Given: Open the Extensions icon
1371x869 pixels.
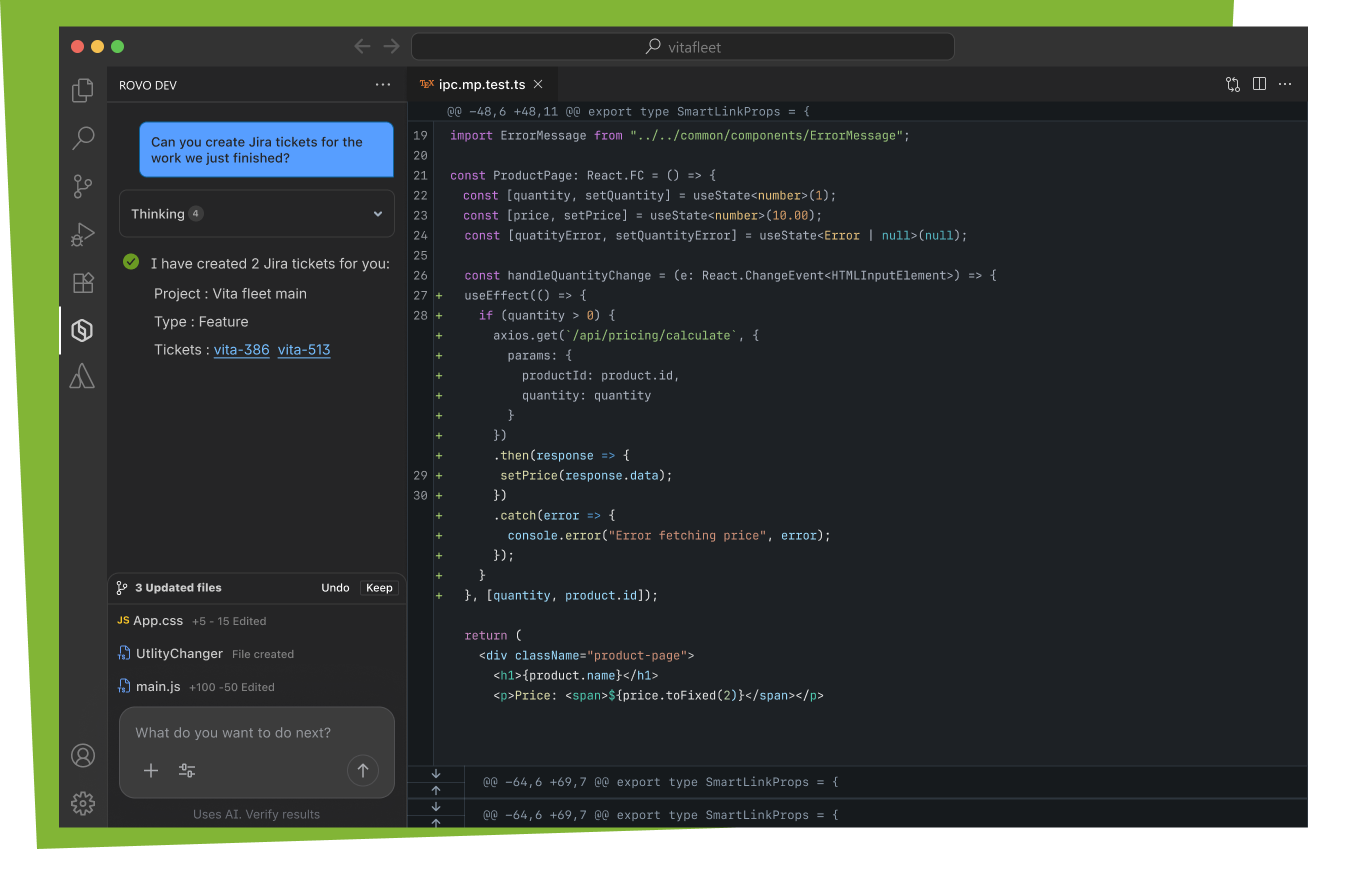Looking at the screenshot, I should click(82, 282).
